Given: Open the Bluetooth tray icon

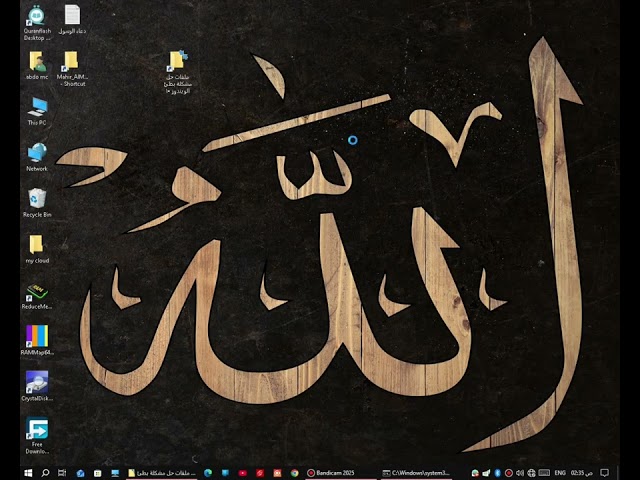Looking at the screenshot, I should click(498, 473).
